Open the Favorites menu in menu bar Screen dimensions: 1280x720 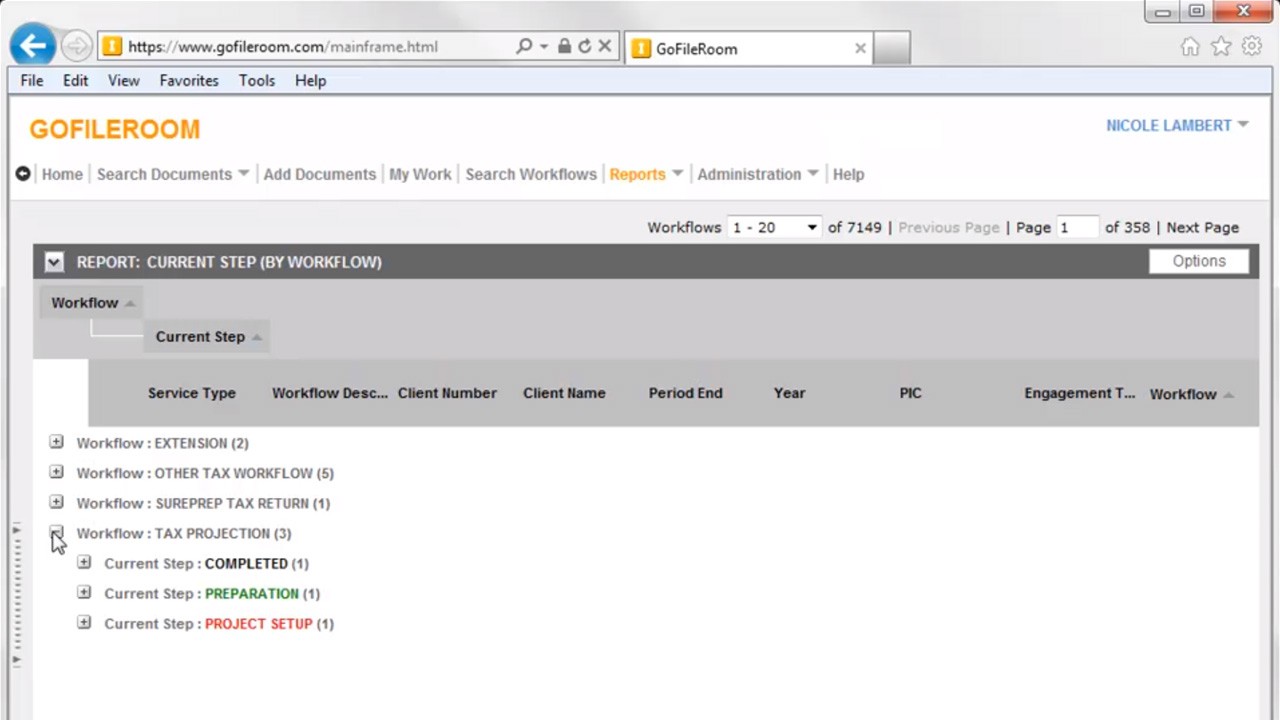coord(188,81)
